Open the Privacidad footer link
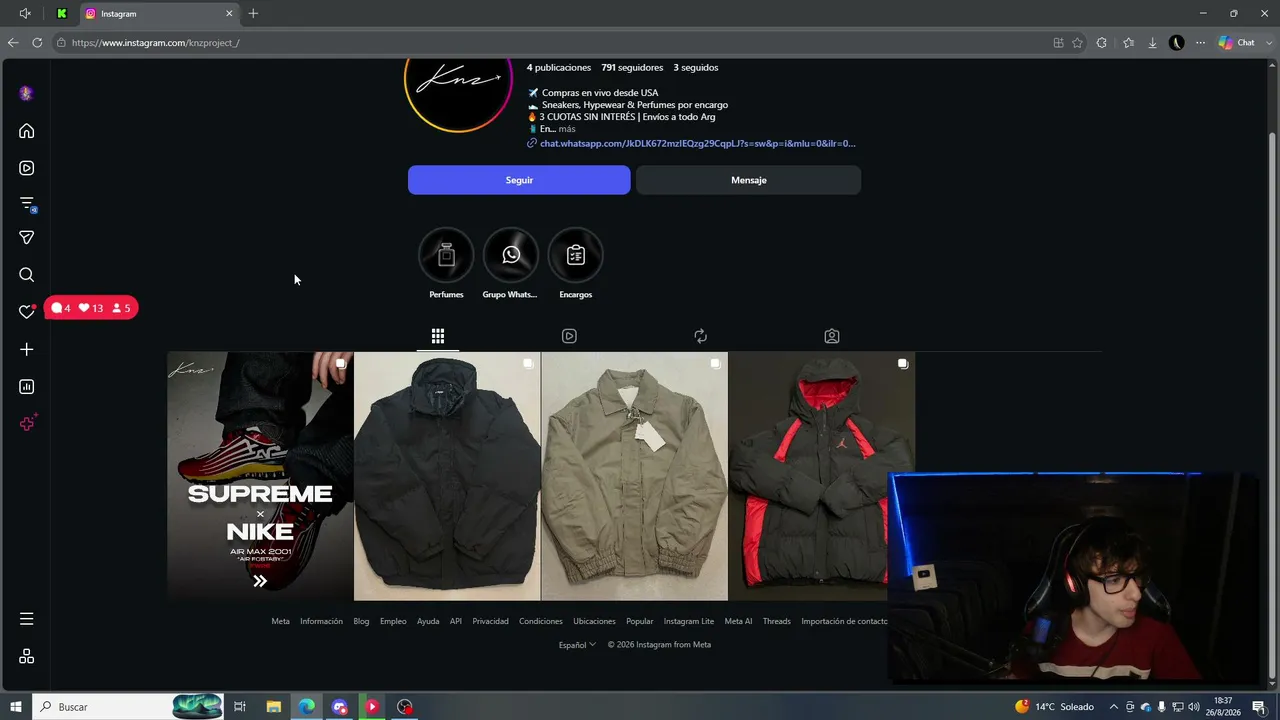1280x720 pixels. pyautogui.click(x=490, y=621)
